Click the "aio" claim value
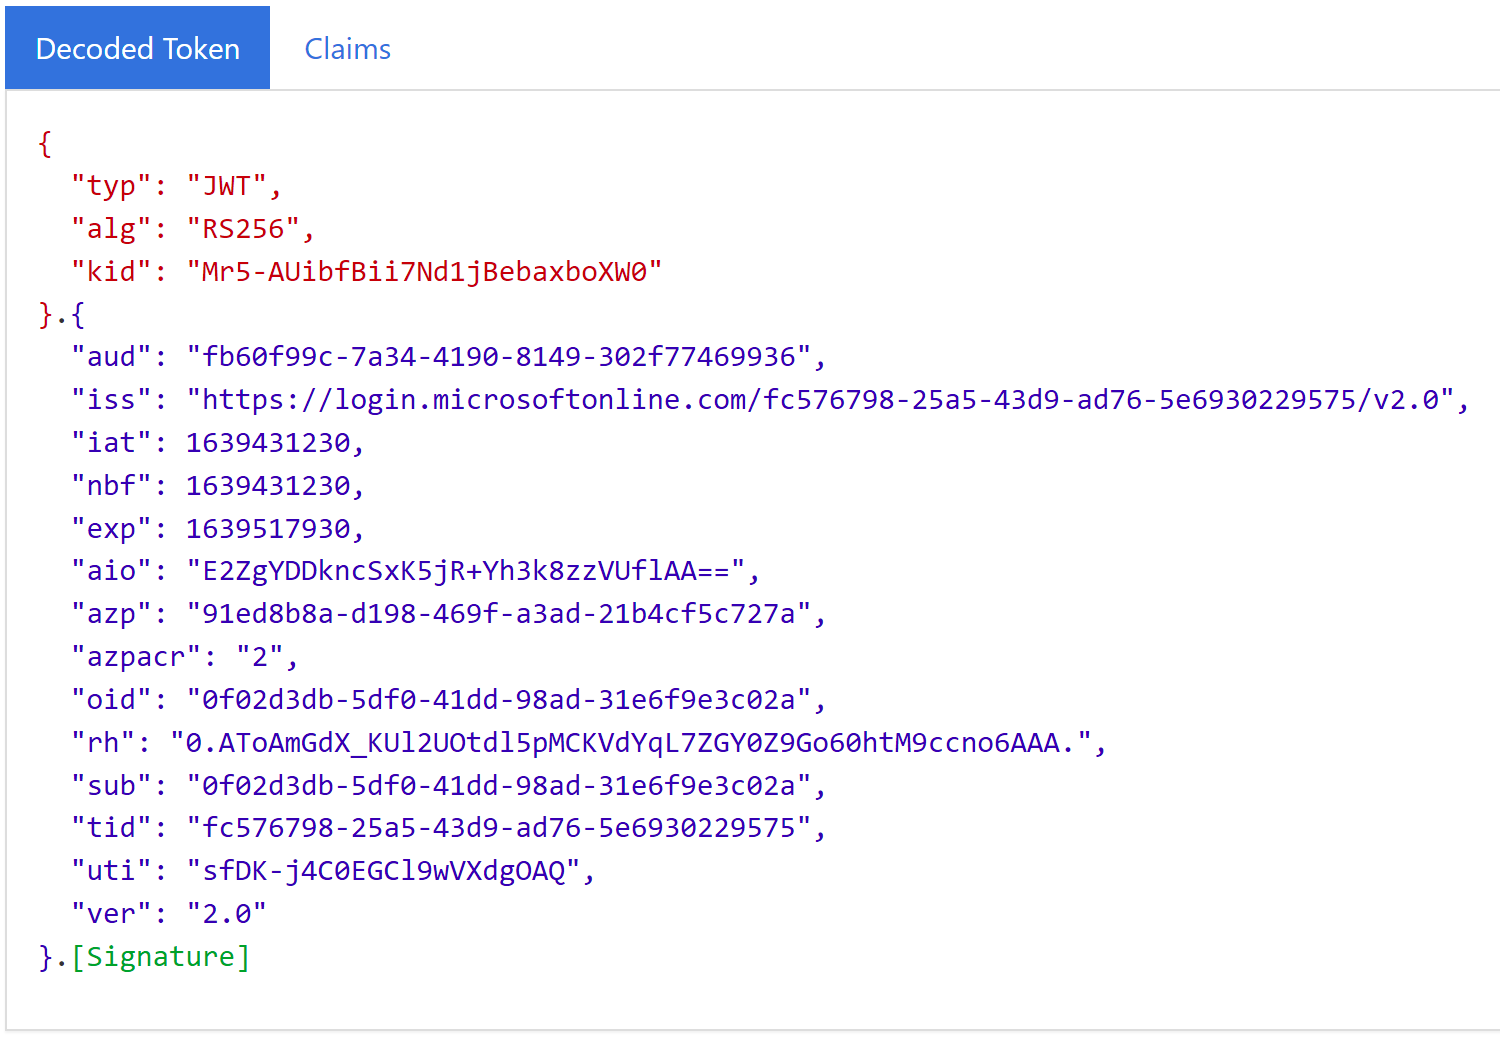Image resolution: width=1500 pixels, height=1038 pixels. pyautogui.click(x=465, y=571)
